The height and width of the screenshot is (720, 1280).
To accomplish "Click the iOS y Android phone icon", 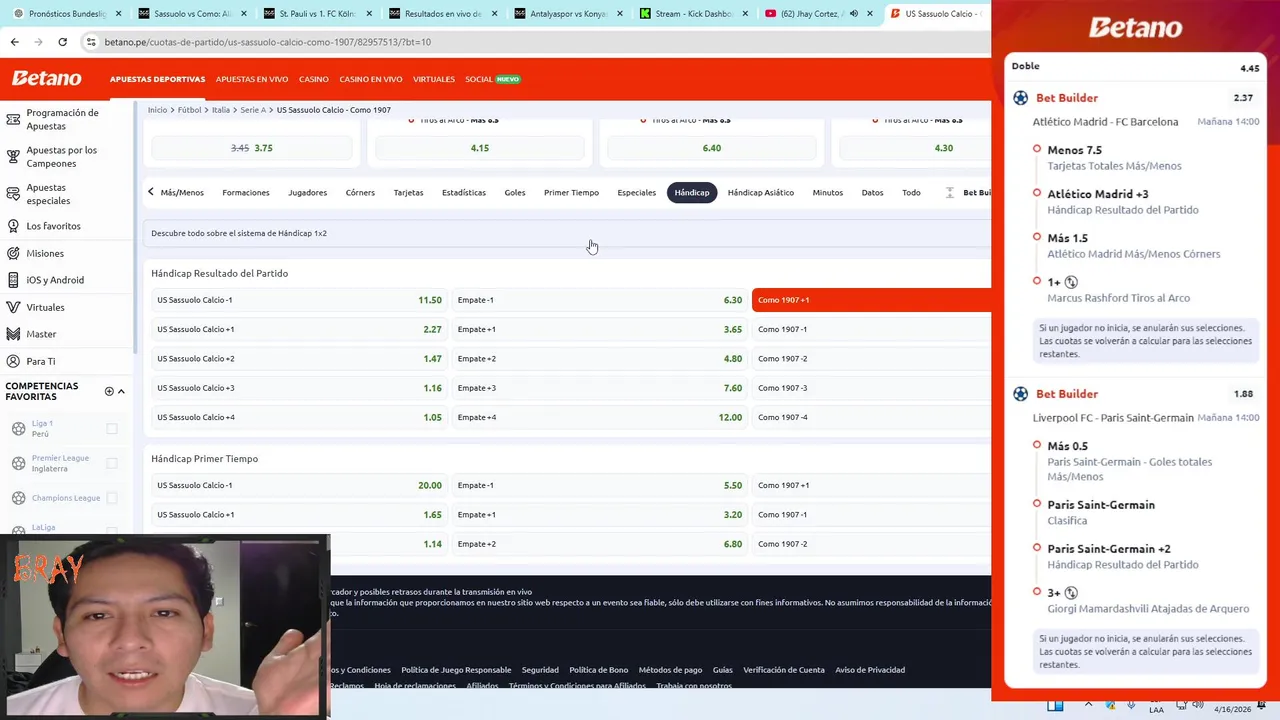I will (x=13, y=280).
